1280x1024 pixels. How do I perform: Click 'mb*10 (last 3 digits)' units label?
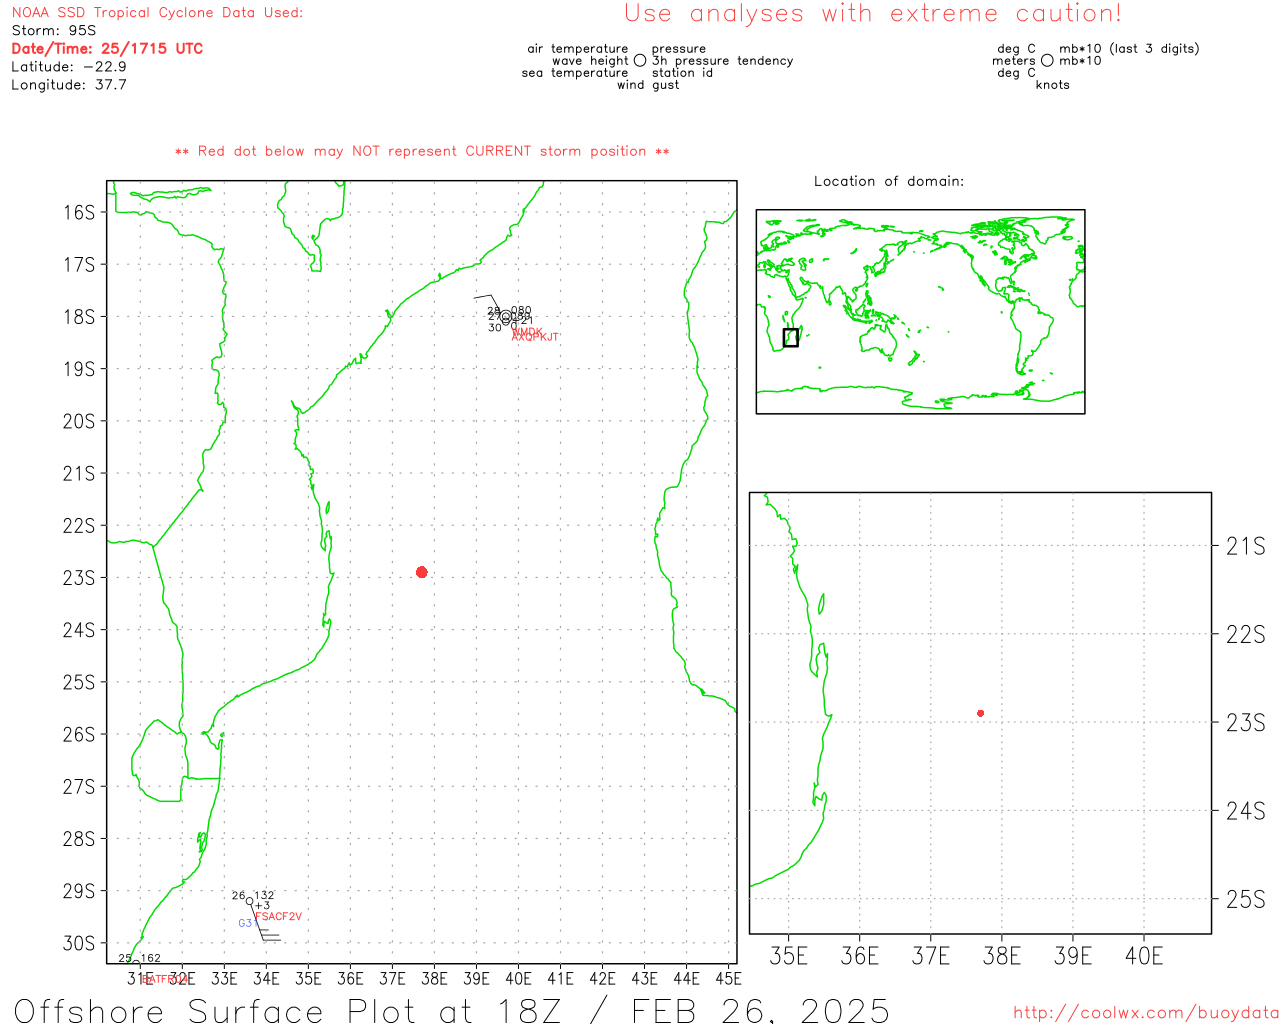[1129, 49]
